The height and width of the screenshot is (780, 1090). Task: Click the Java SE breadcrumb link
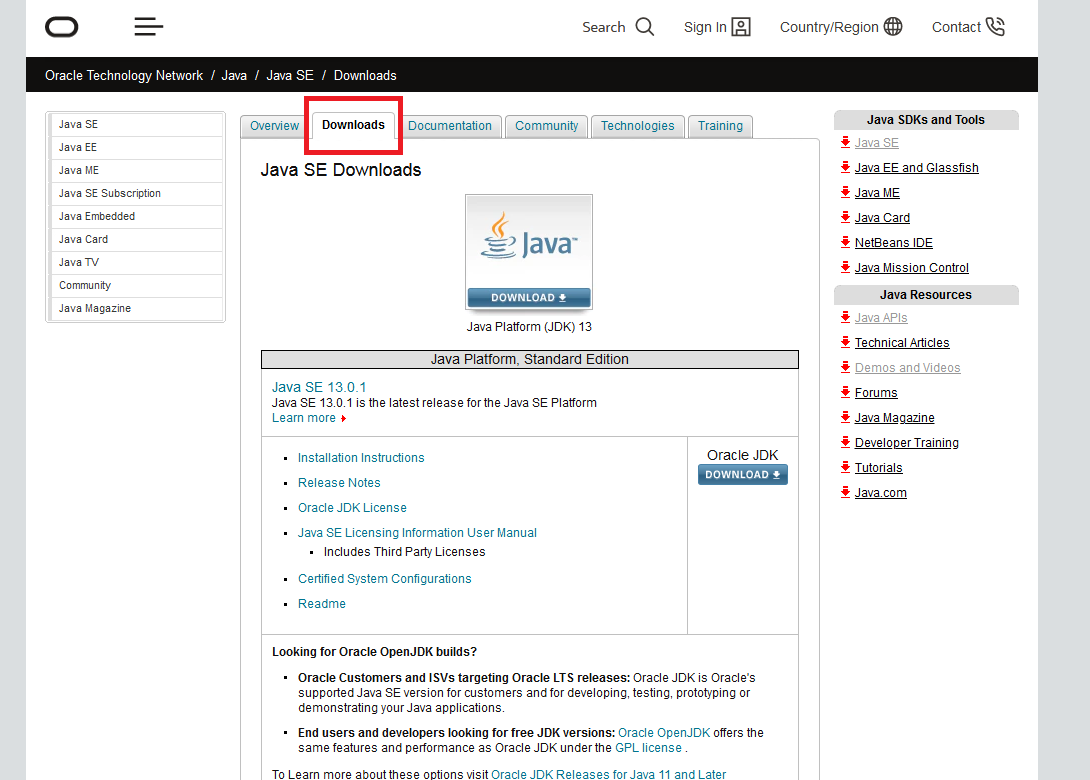290,75
